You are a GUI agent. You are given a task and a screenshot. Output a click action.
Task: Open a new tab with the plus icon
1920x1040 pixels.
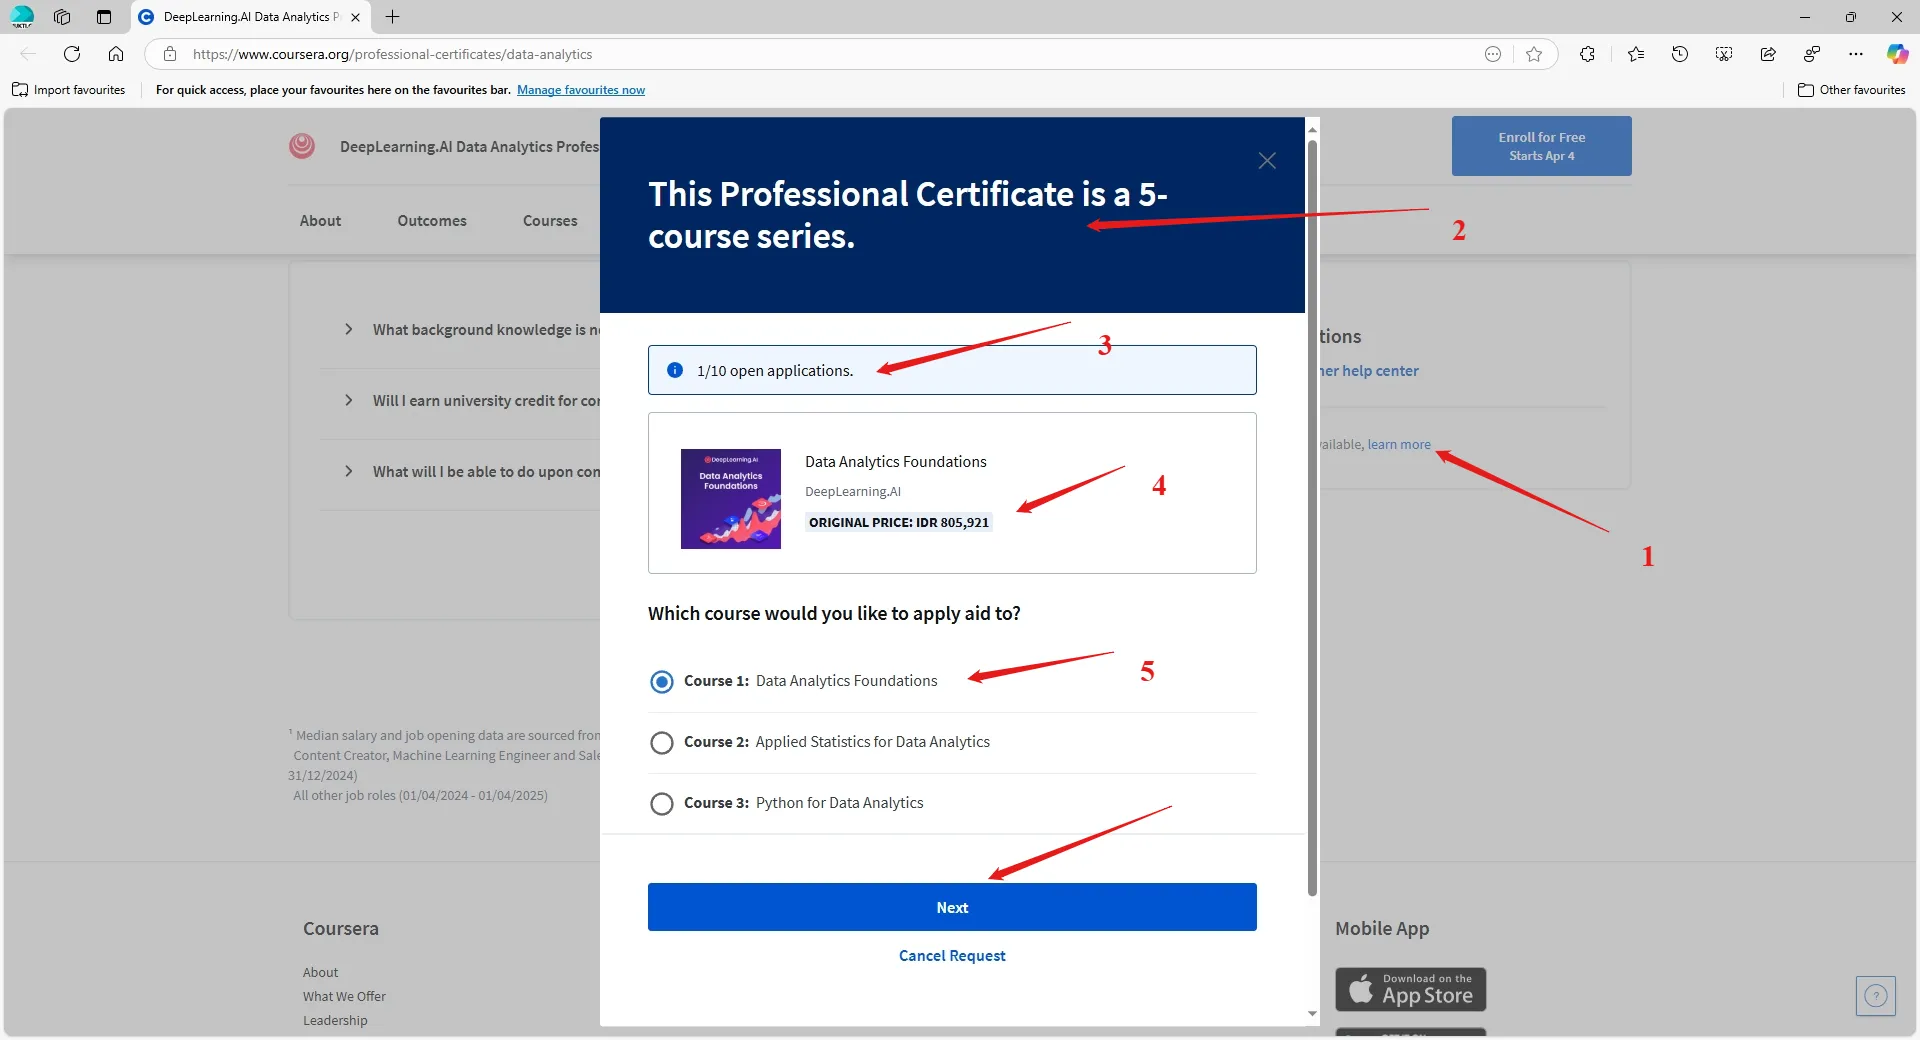[393, 17]
